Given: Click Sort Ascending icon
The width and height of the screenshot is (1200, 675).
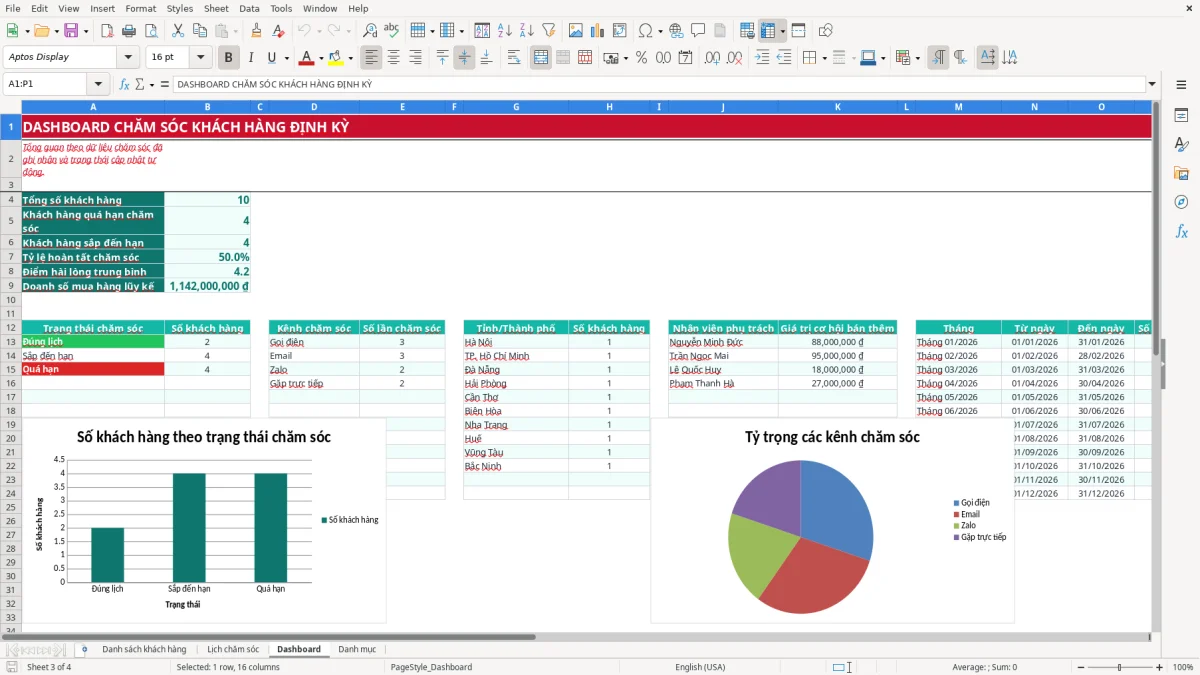Looking at the screenshot, I should (505, 31).
